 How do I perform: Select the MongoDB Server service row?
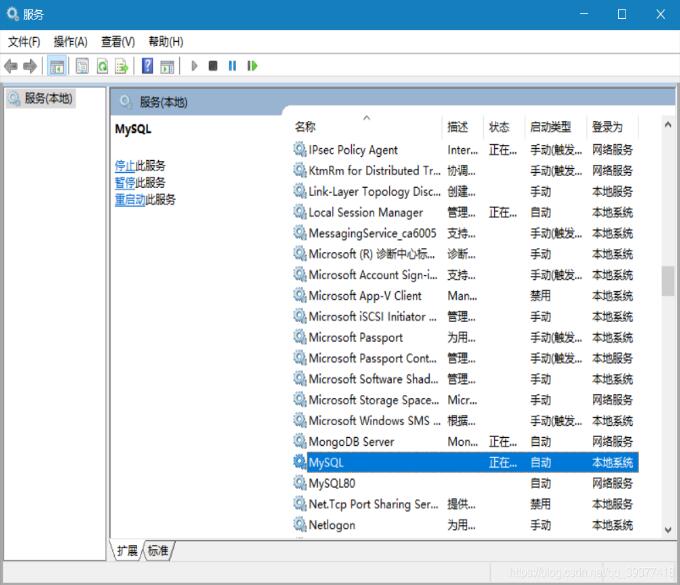(x=351, y=442)
